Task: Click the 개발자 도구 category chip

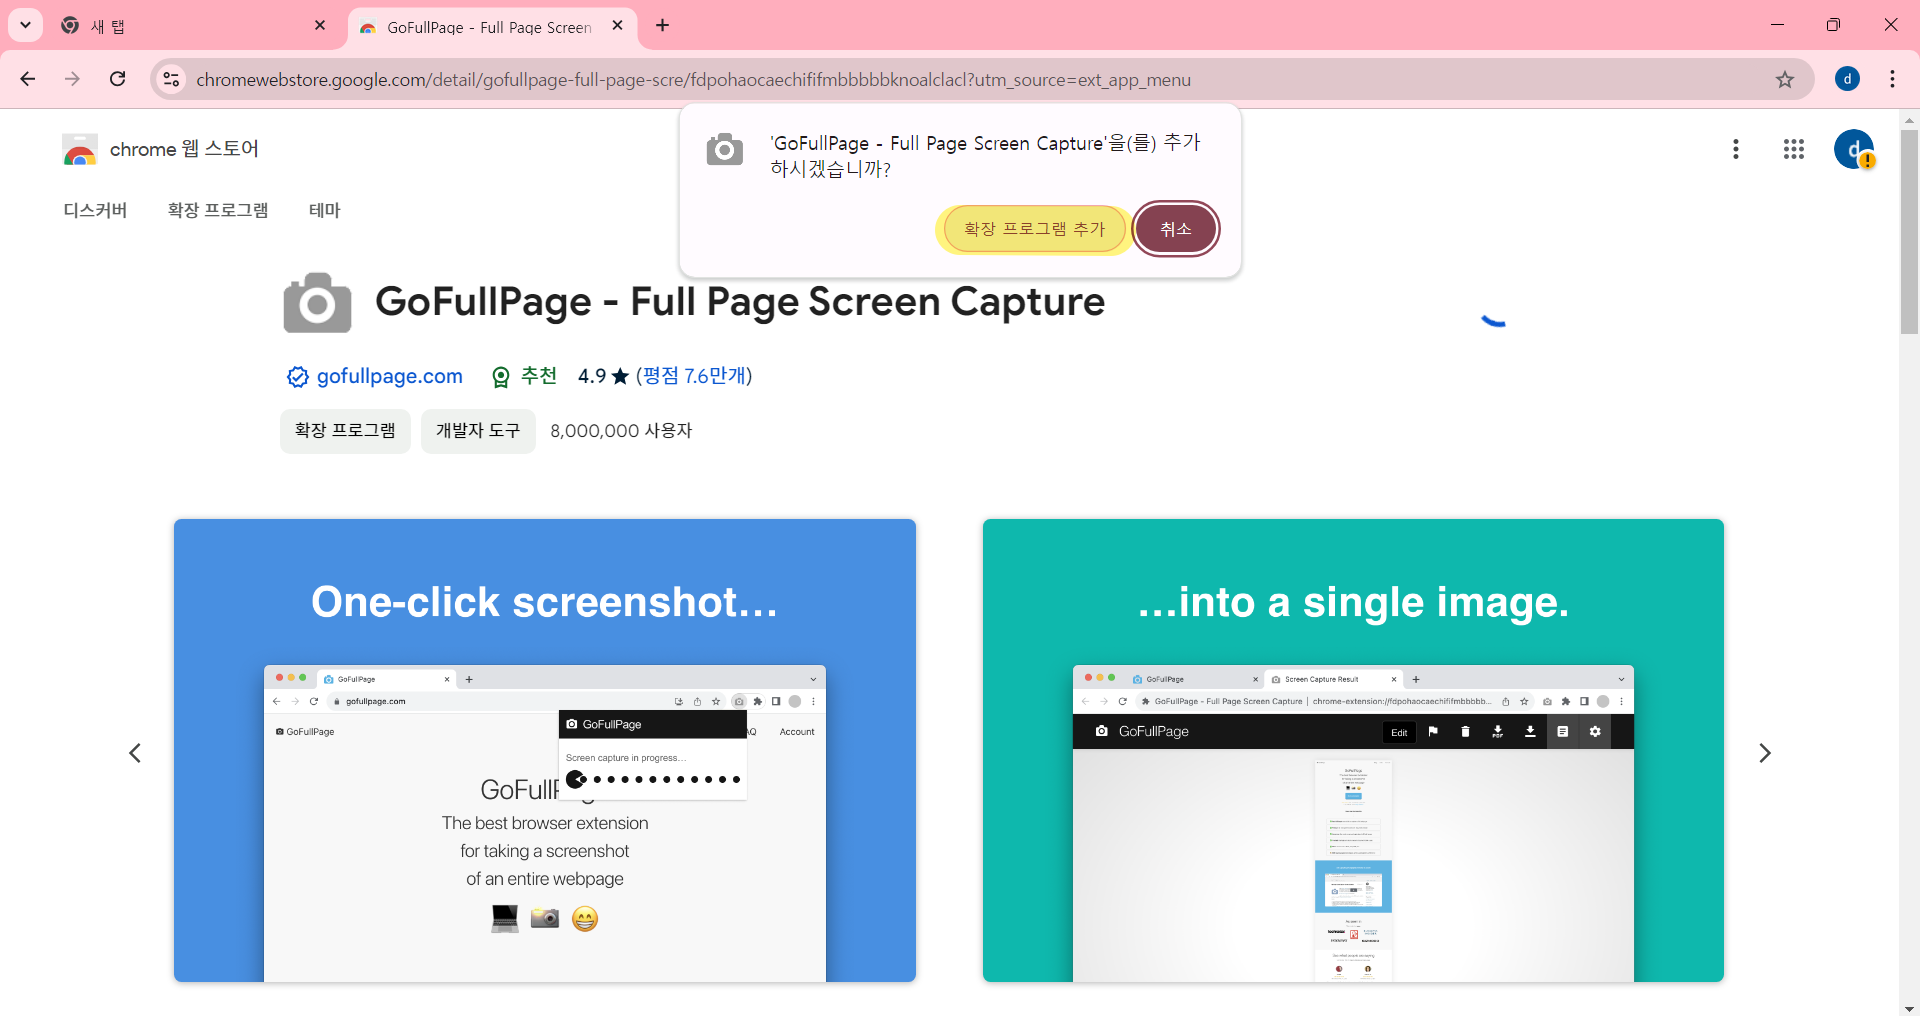Action: point(478,431)
